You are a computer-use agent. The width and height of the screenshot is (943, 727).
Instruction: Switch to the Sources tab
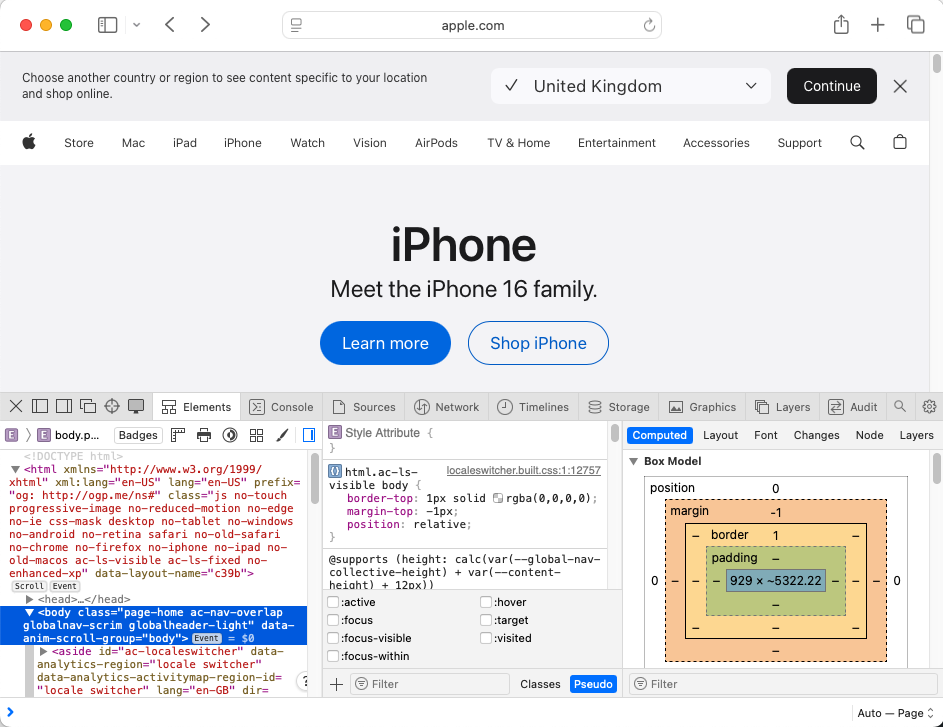point(364,407)
